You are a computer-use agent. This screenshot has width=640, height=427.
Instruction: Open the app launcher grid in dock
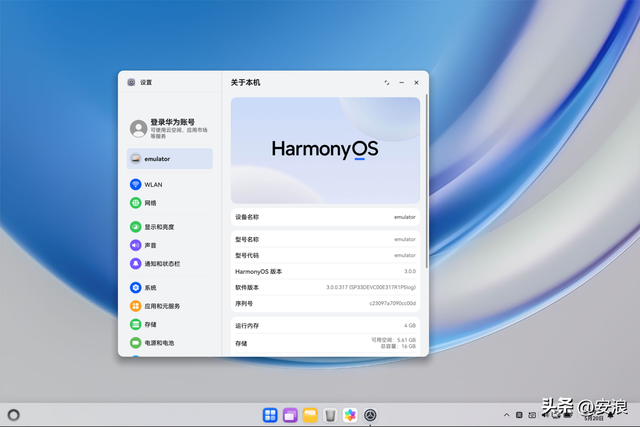[270, 415]
